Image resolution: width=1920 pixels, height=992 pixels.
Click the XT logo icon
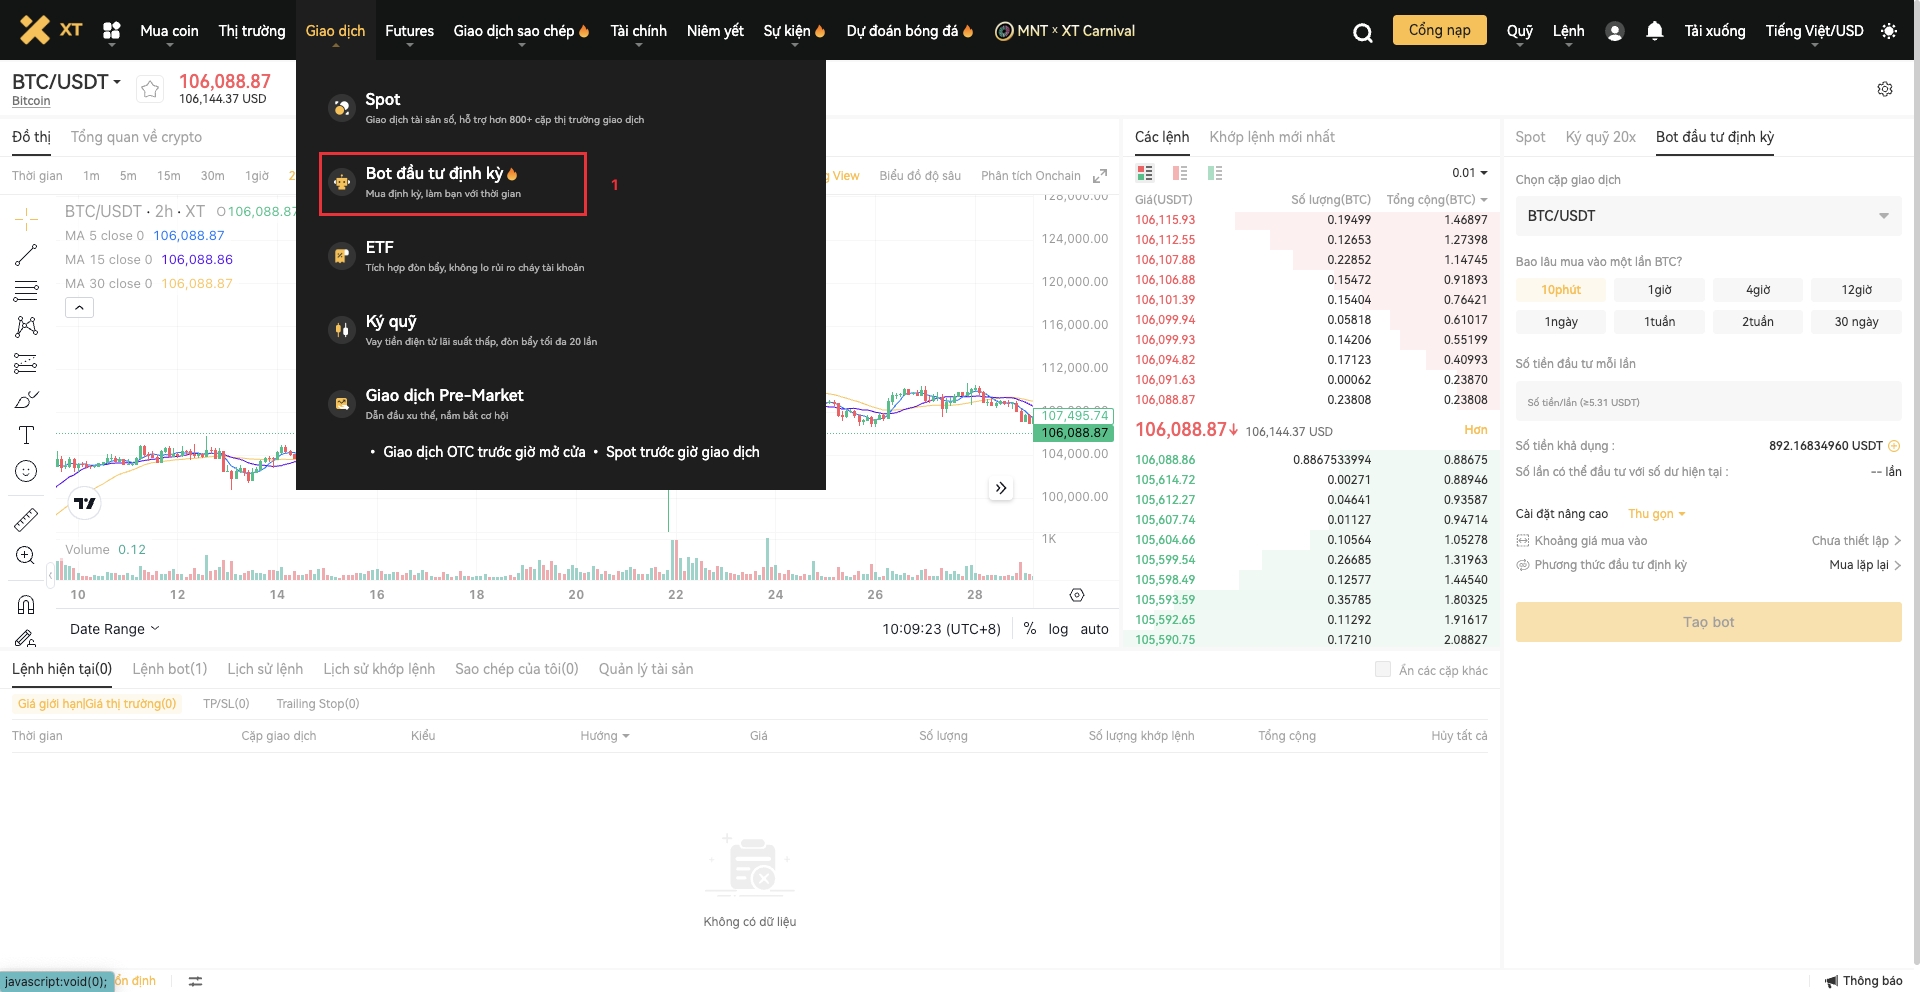tap(51, 30)
